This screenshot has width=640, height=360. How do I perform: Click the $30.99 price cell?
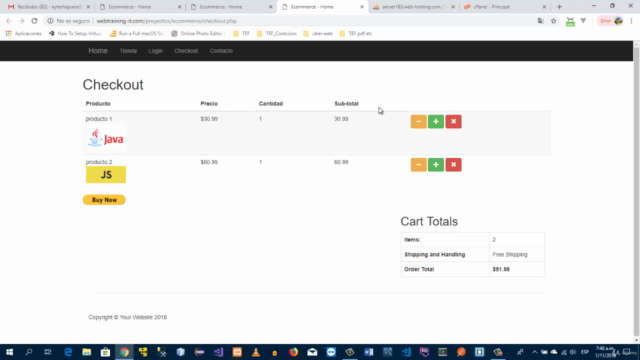209,119
